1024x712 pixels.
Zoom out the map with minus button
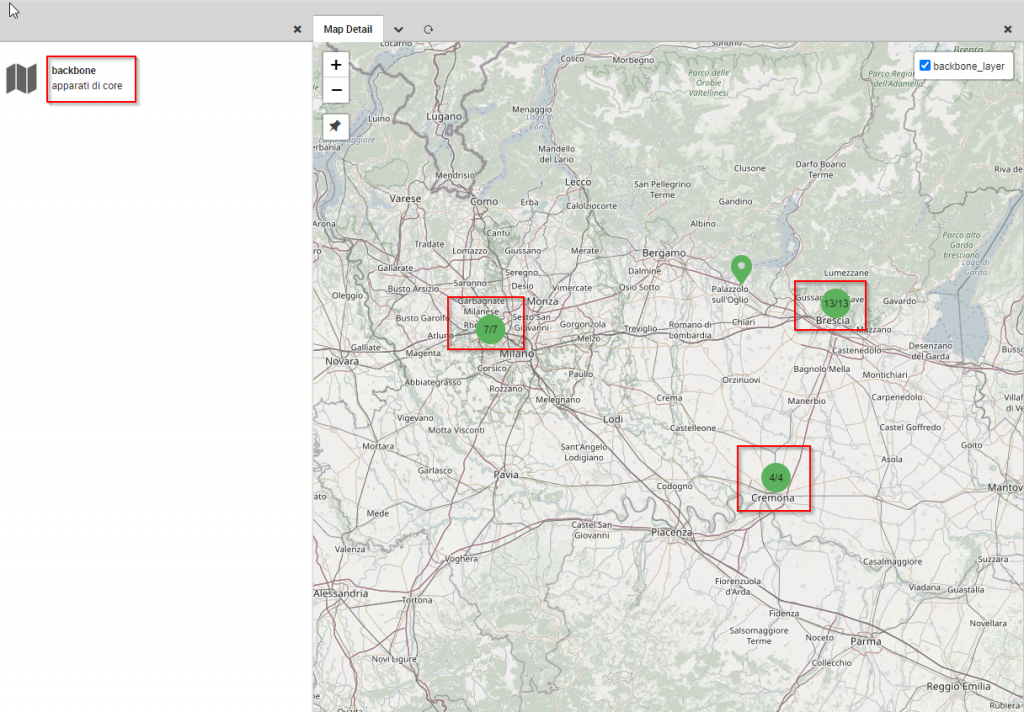(x=336, y=90)
